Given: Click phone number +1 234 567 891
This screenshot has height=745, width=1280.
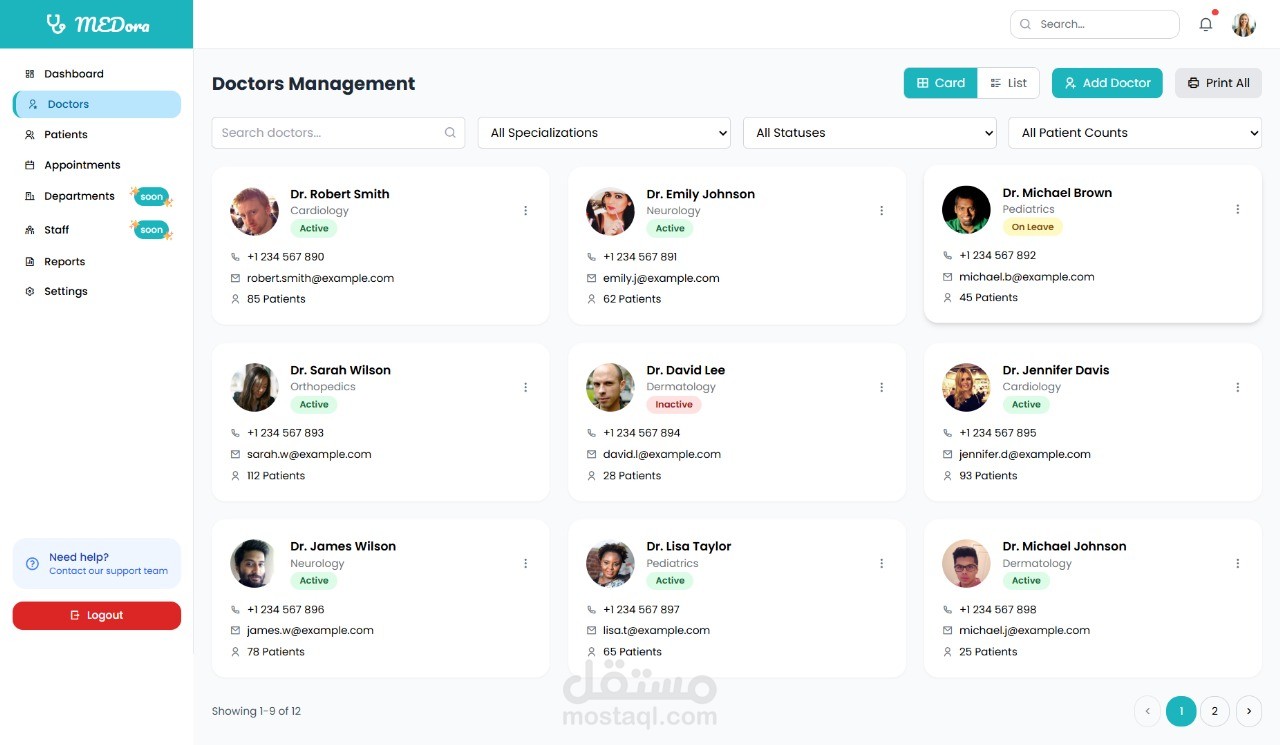Looking at the screenshot, I should (640, 257).
